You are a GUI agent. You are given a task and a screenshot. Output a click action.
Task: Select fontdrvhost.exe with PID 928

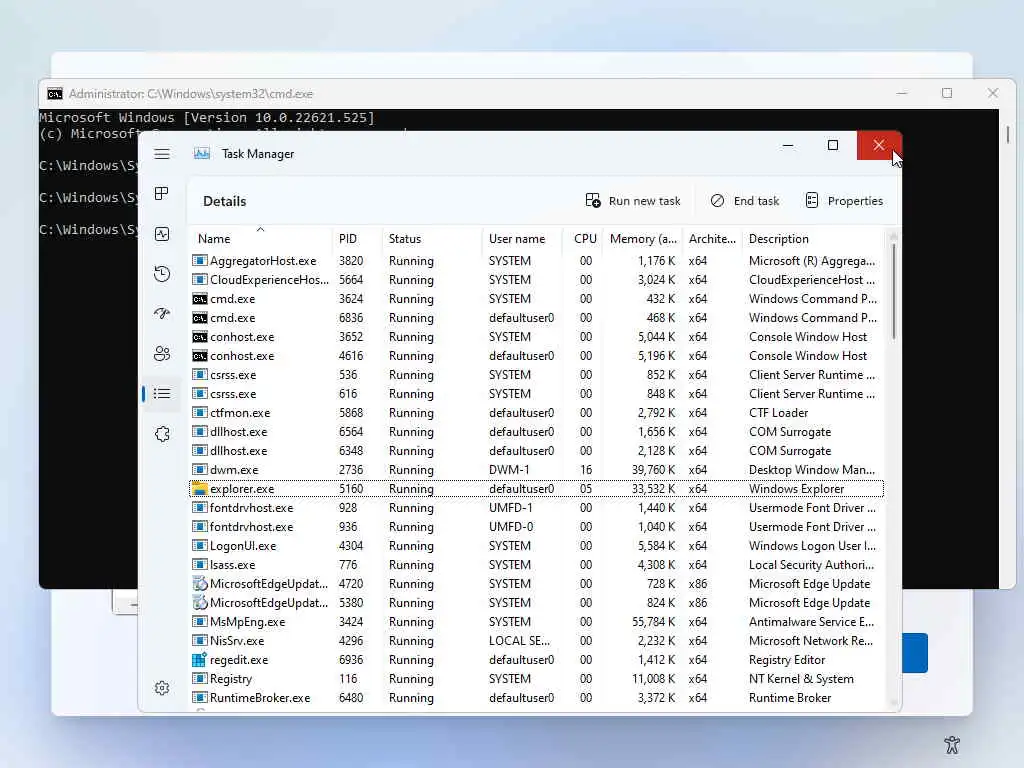pos(537,507)
